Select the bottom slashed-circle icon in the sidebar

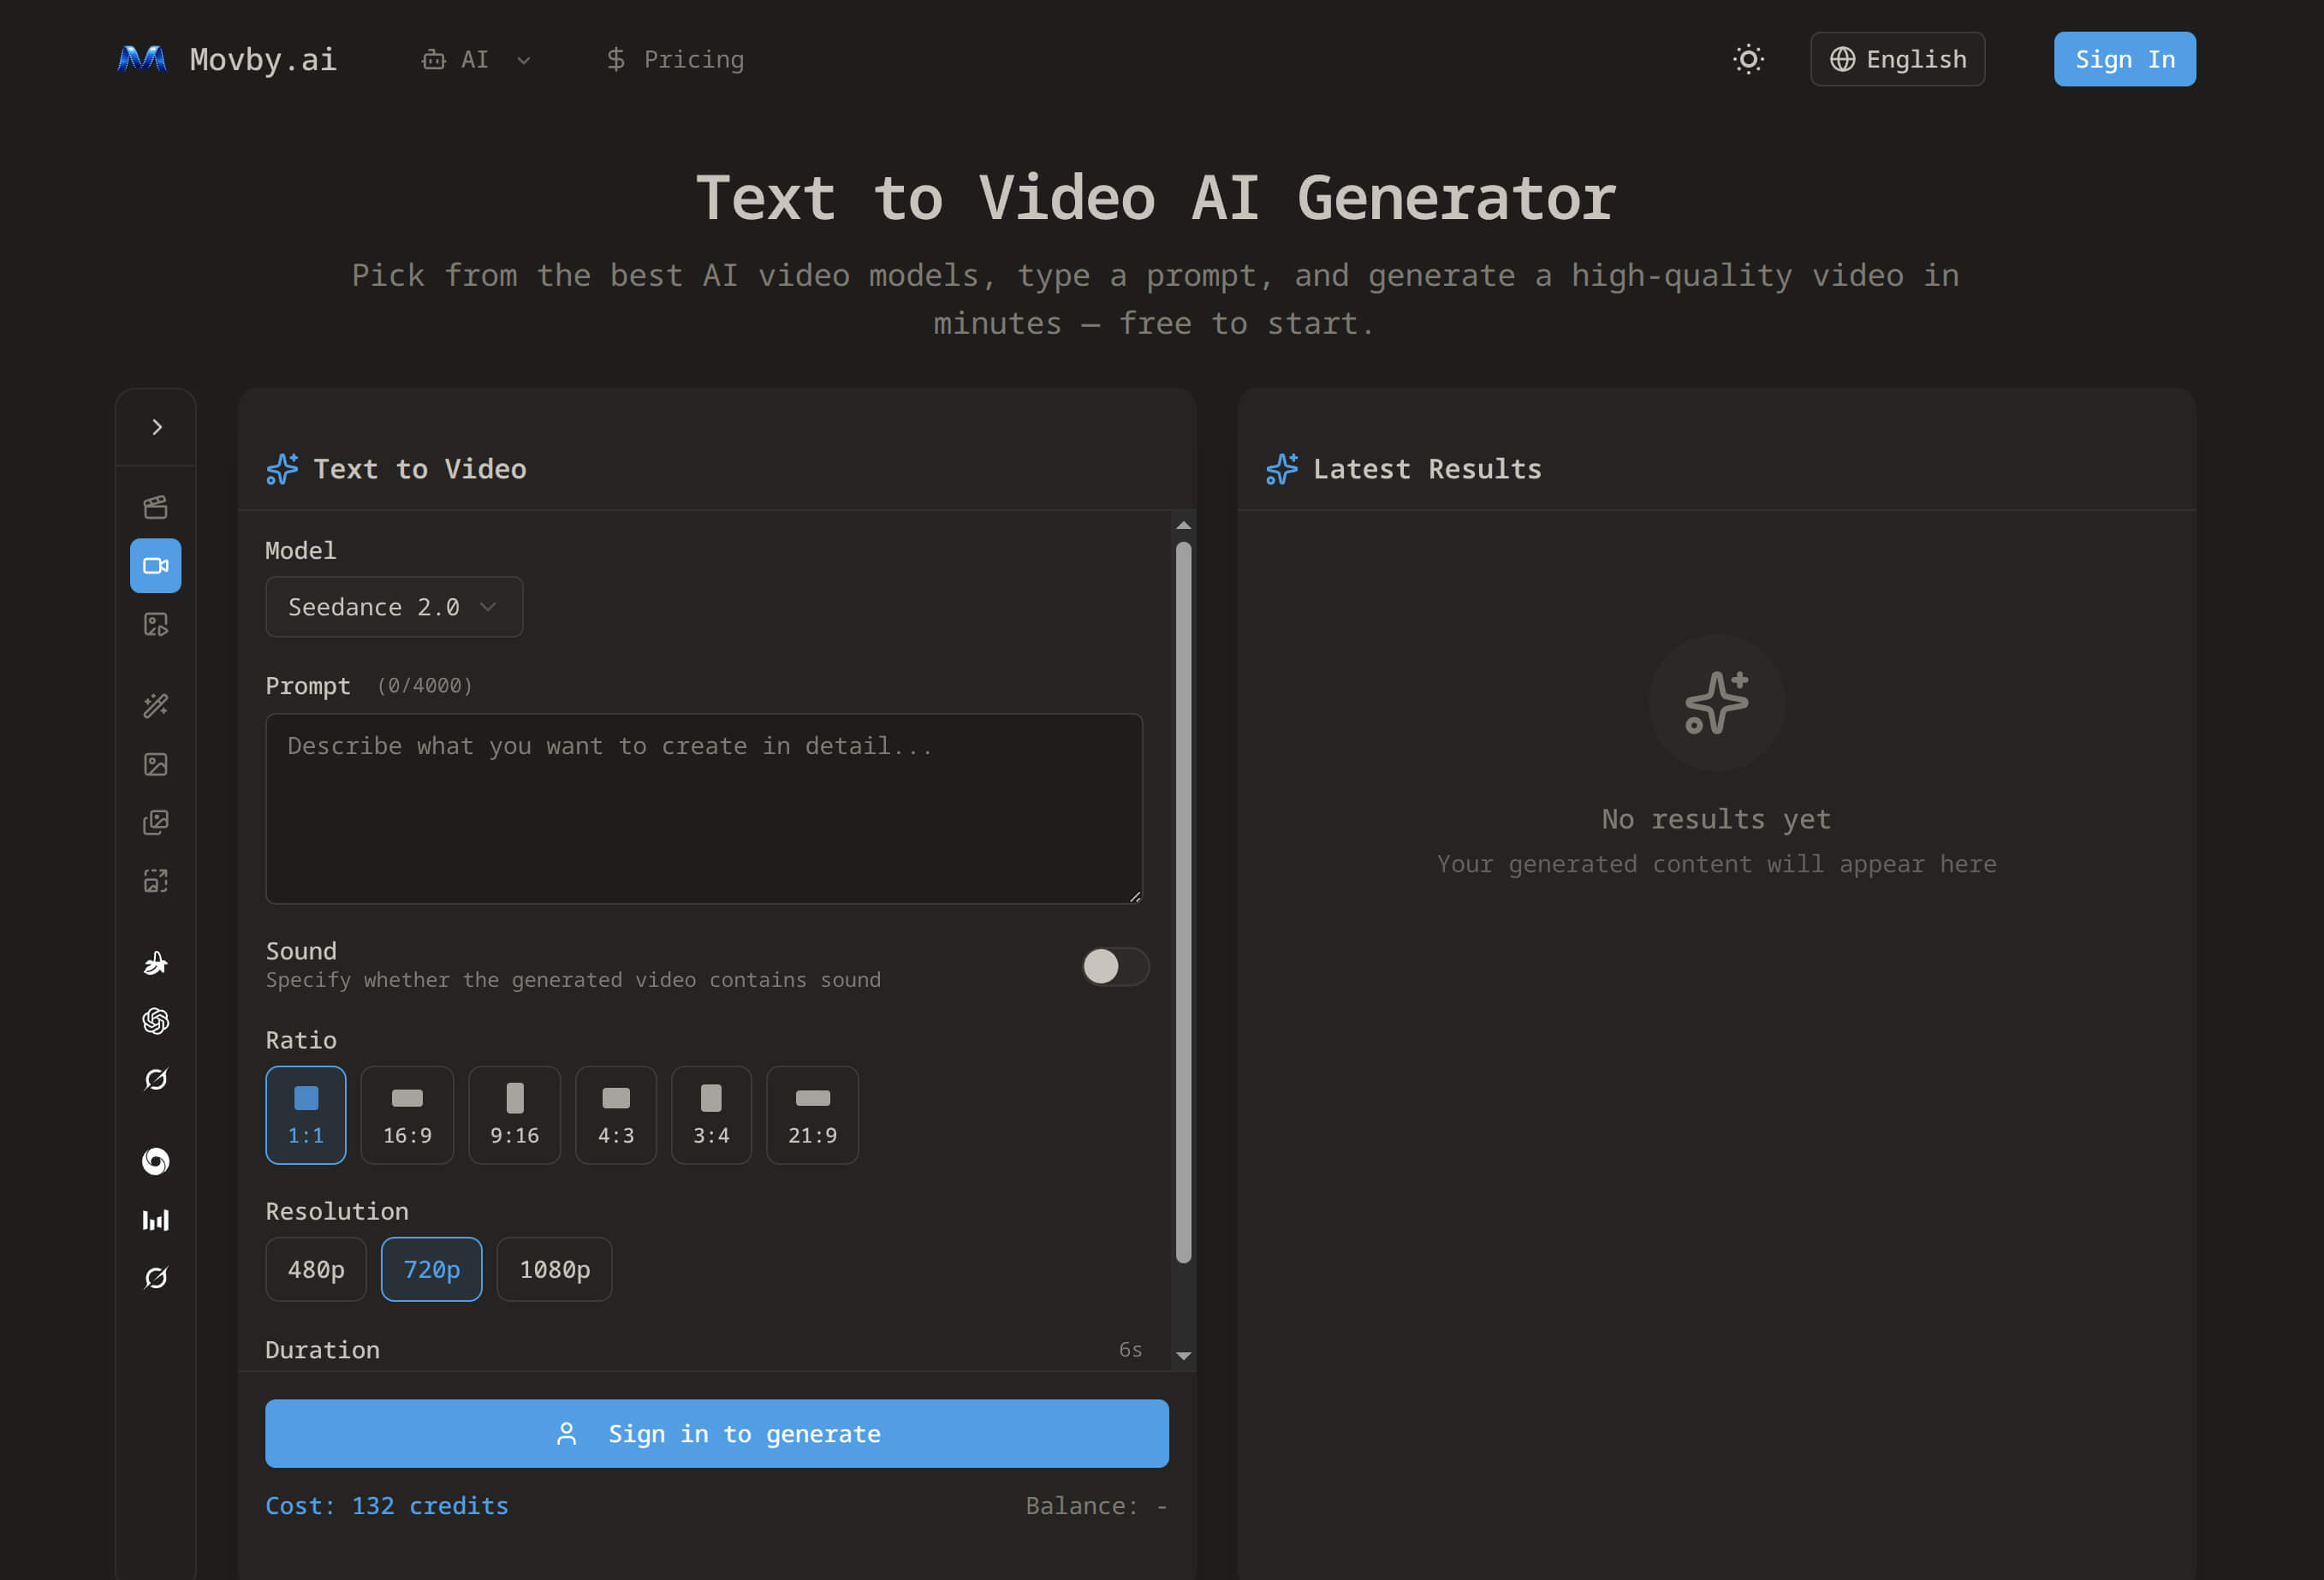(x=156, y=1278)
